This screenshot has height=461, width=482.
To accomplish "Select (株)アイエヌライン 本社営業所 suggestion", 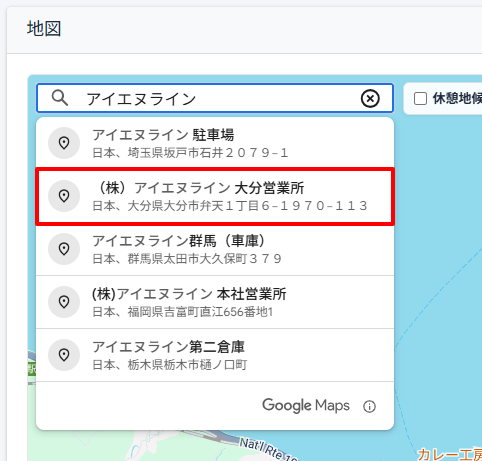I will click(215, 302).
